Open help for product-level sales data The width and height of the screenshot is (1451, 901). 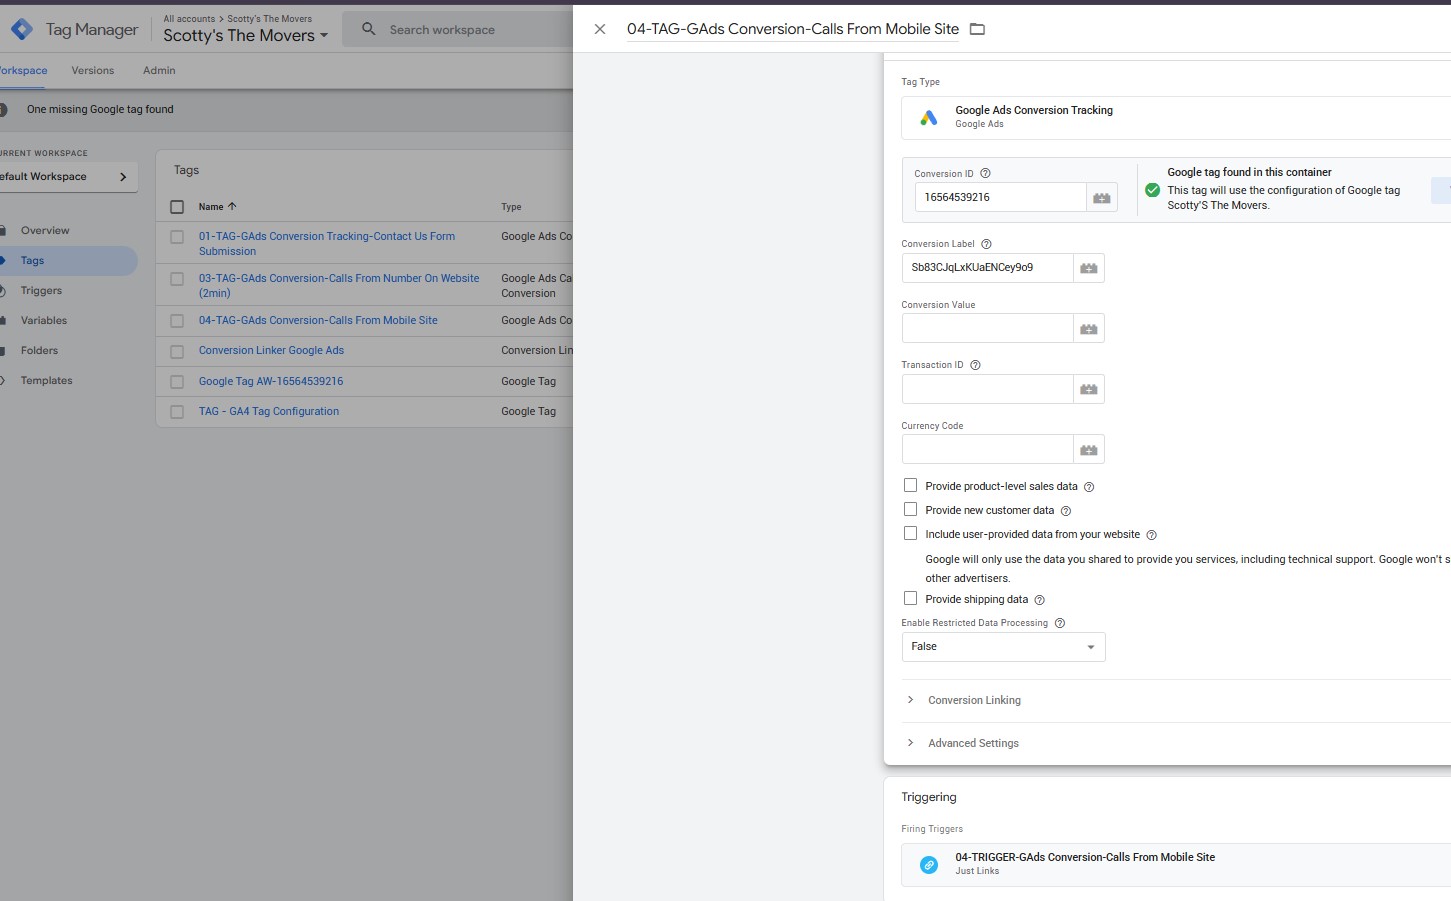click(1089, 487)
